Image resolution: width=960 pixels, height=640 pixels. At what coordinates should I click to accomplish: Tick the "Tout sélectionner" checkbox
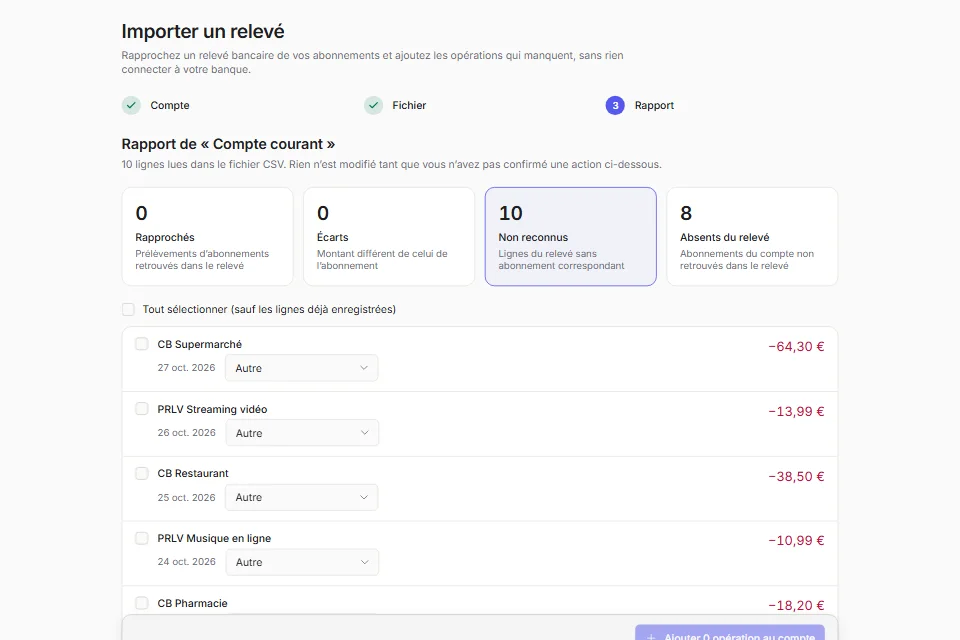point(128,309)
